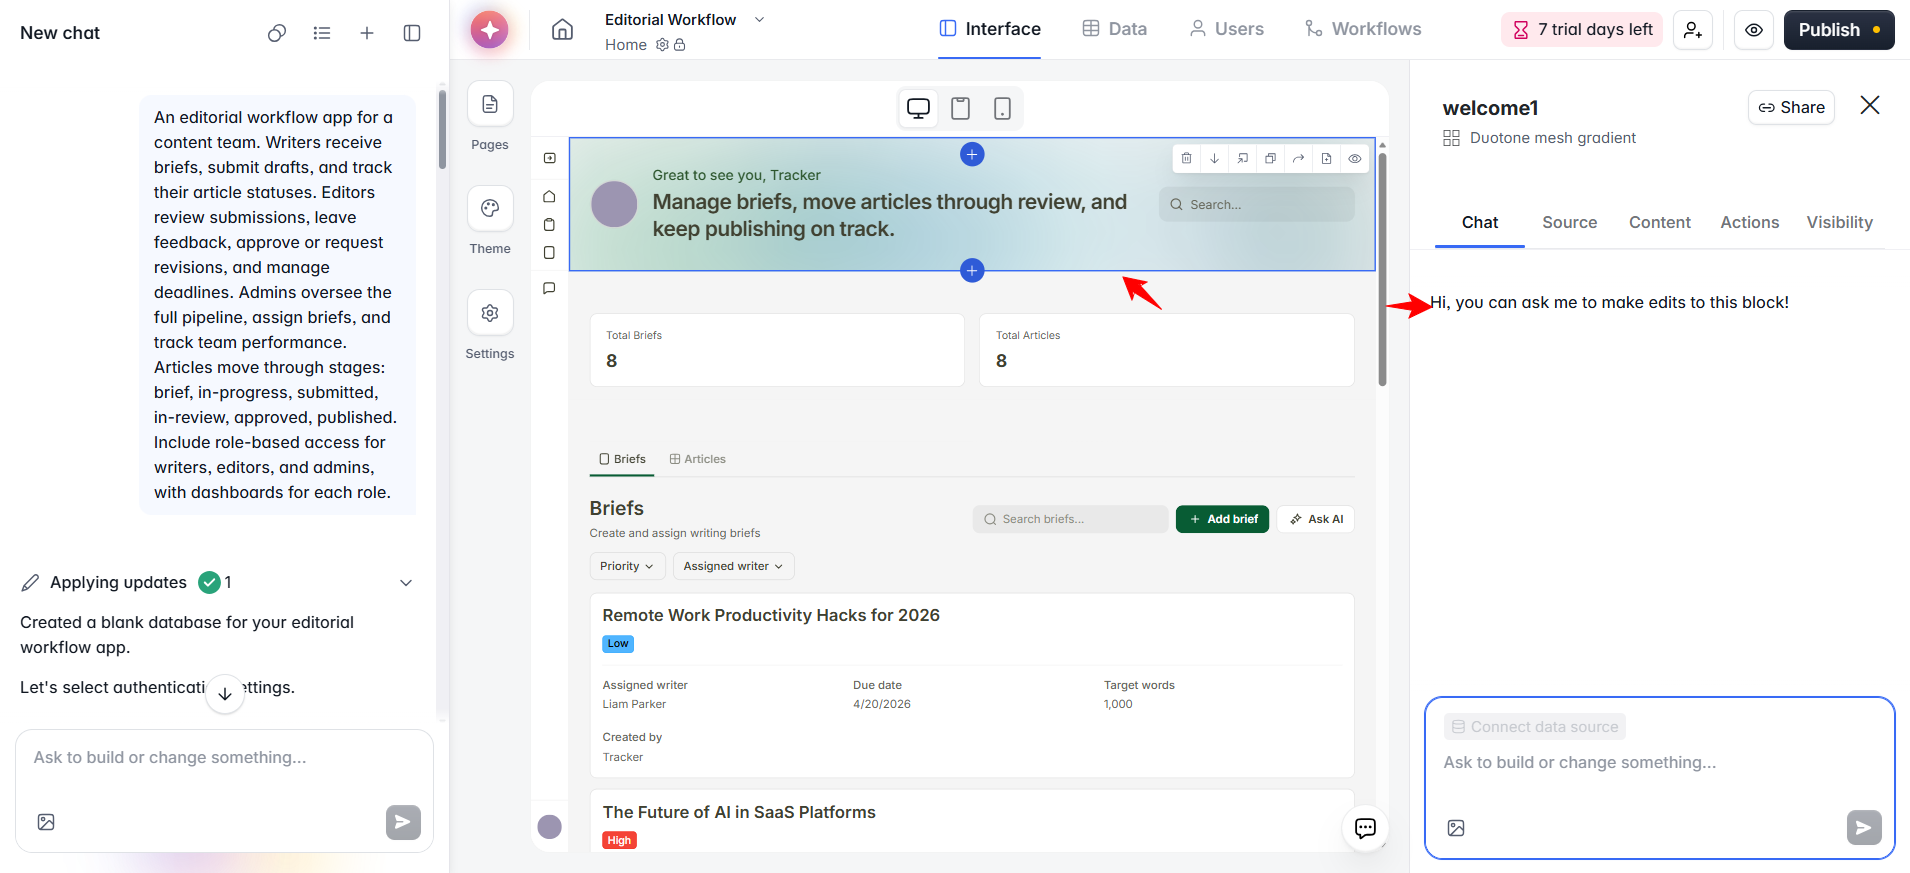
Task: Select the Visibility tab in welcome1 panel
Action: pyautogui.click(x=1840, y=222)
